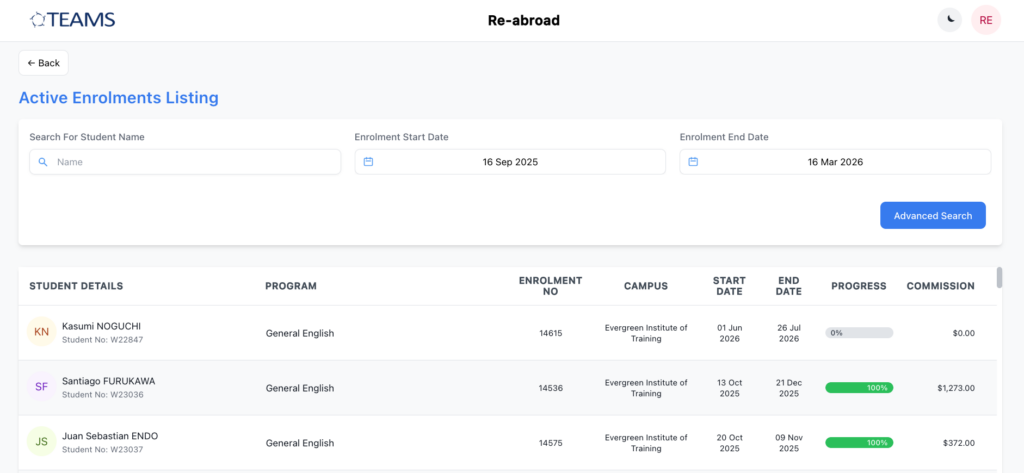
Task: Click enrolment number 14575
Action: coord(550,443)
